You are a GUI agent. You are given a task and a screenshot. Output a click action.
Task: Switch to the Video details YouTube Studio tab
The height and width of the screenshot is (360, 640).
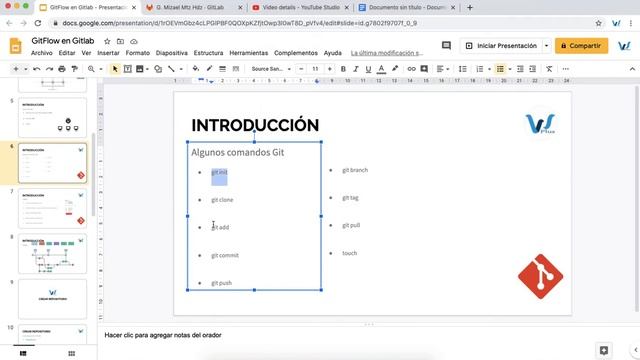(x=300, y=7)
